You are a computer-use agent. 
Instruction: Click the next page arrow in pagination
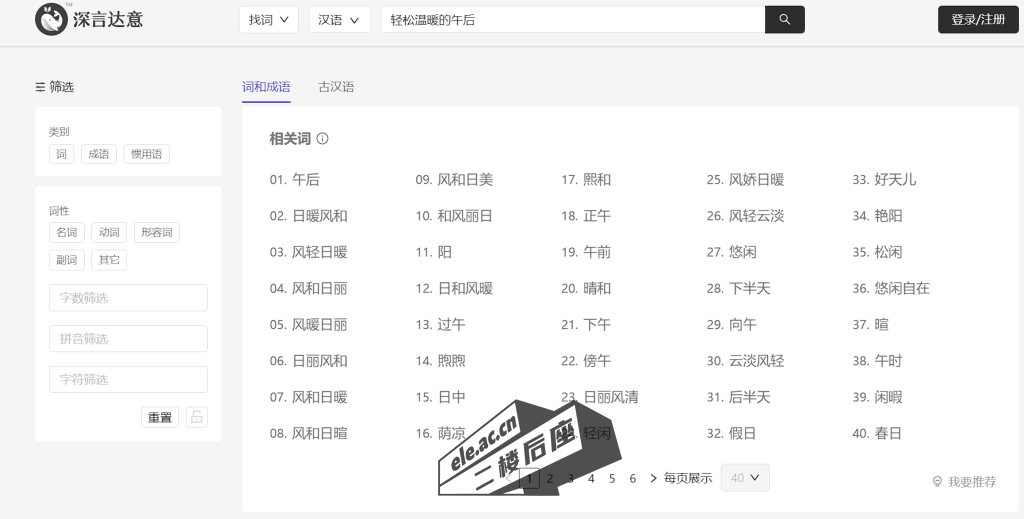point(653,478)
